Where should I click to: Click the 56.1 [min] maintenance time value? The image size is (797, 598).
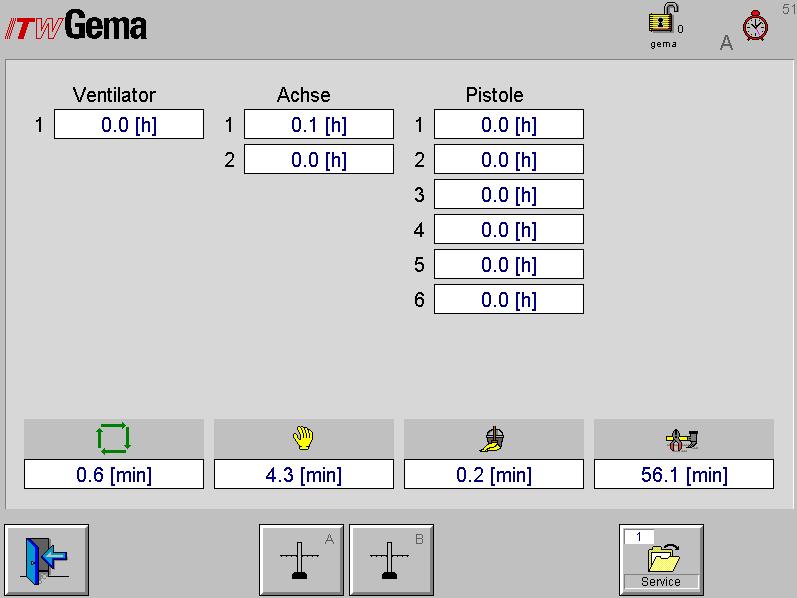tap(684, 474)
